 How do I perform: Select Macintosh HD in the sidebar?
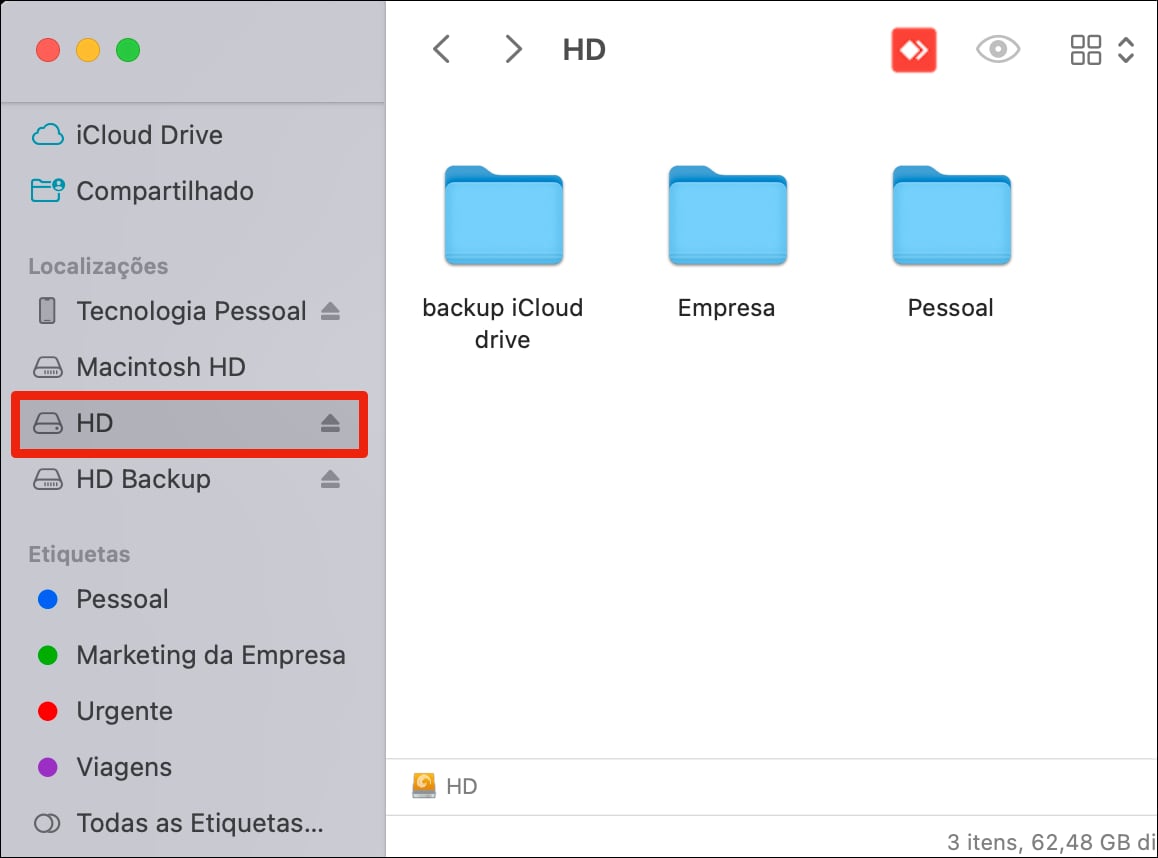tap(160, 367)
